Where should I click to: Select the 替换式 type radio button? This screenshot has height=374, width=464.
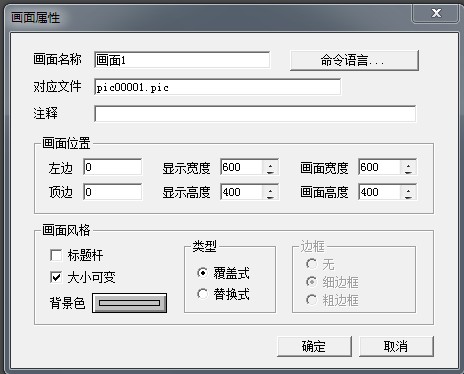point(202,294)
